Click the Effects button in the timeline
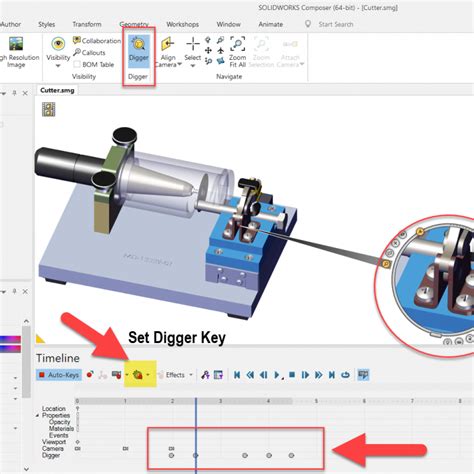 tap(172, 375)
